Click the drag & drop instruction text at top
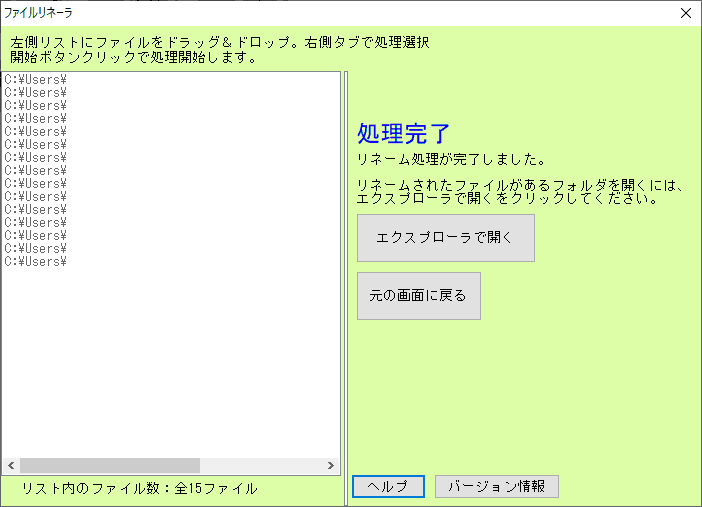This screenshot has width=702, height=507. [x=220, y=43]
